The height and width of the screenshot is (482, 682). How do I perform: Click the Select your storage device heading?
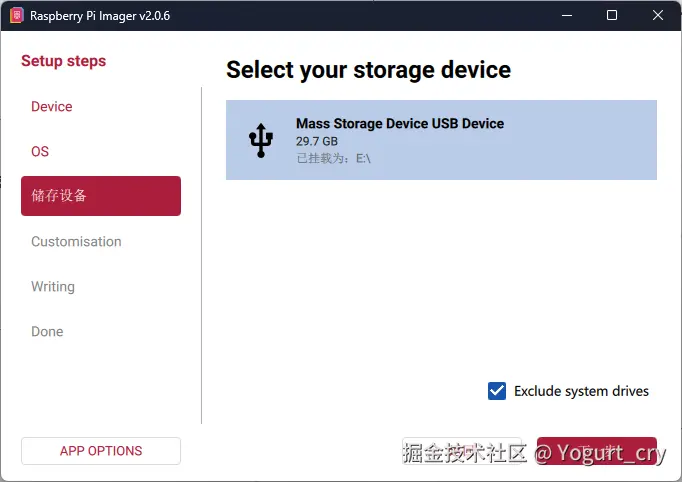coord(368,70)
